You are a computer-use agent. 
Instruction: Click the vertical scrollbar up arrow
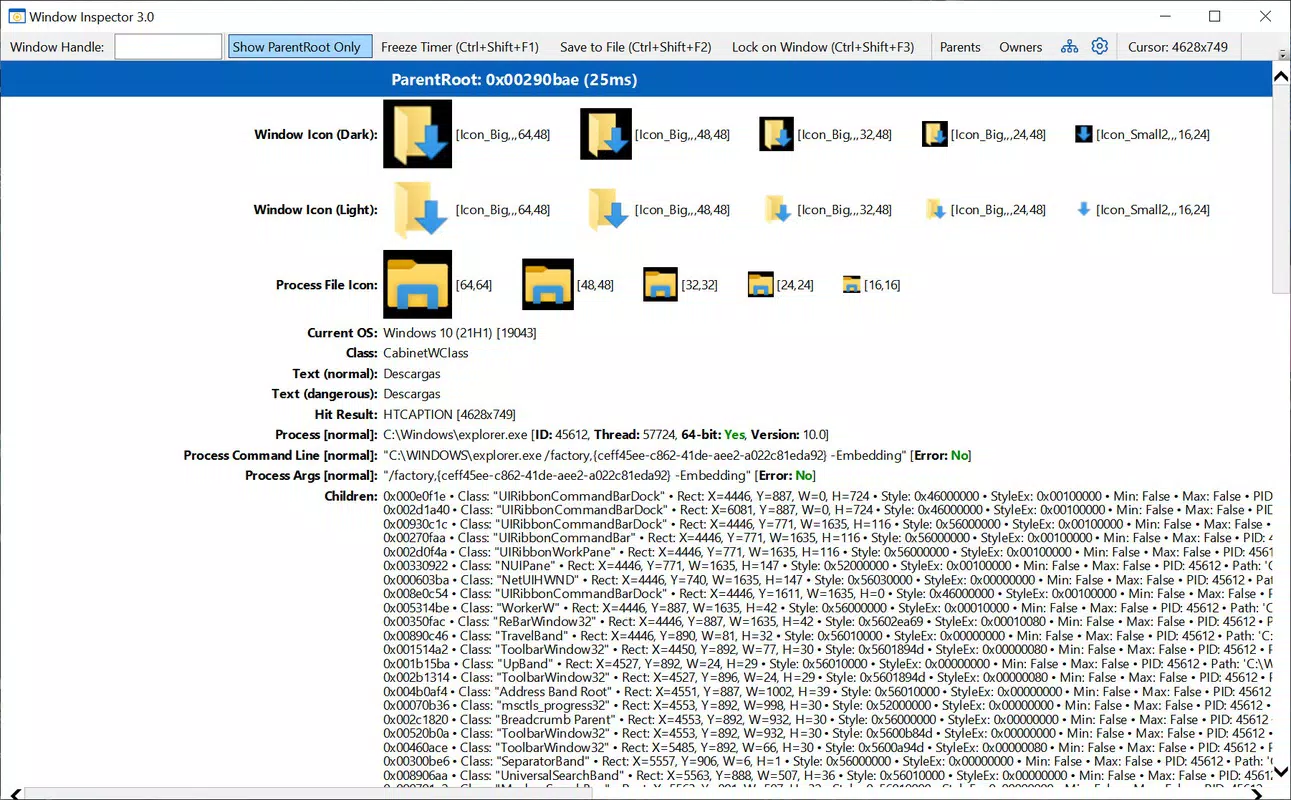pyautogui.click(x=1281, y=76)
